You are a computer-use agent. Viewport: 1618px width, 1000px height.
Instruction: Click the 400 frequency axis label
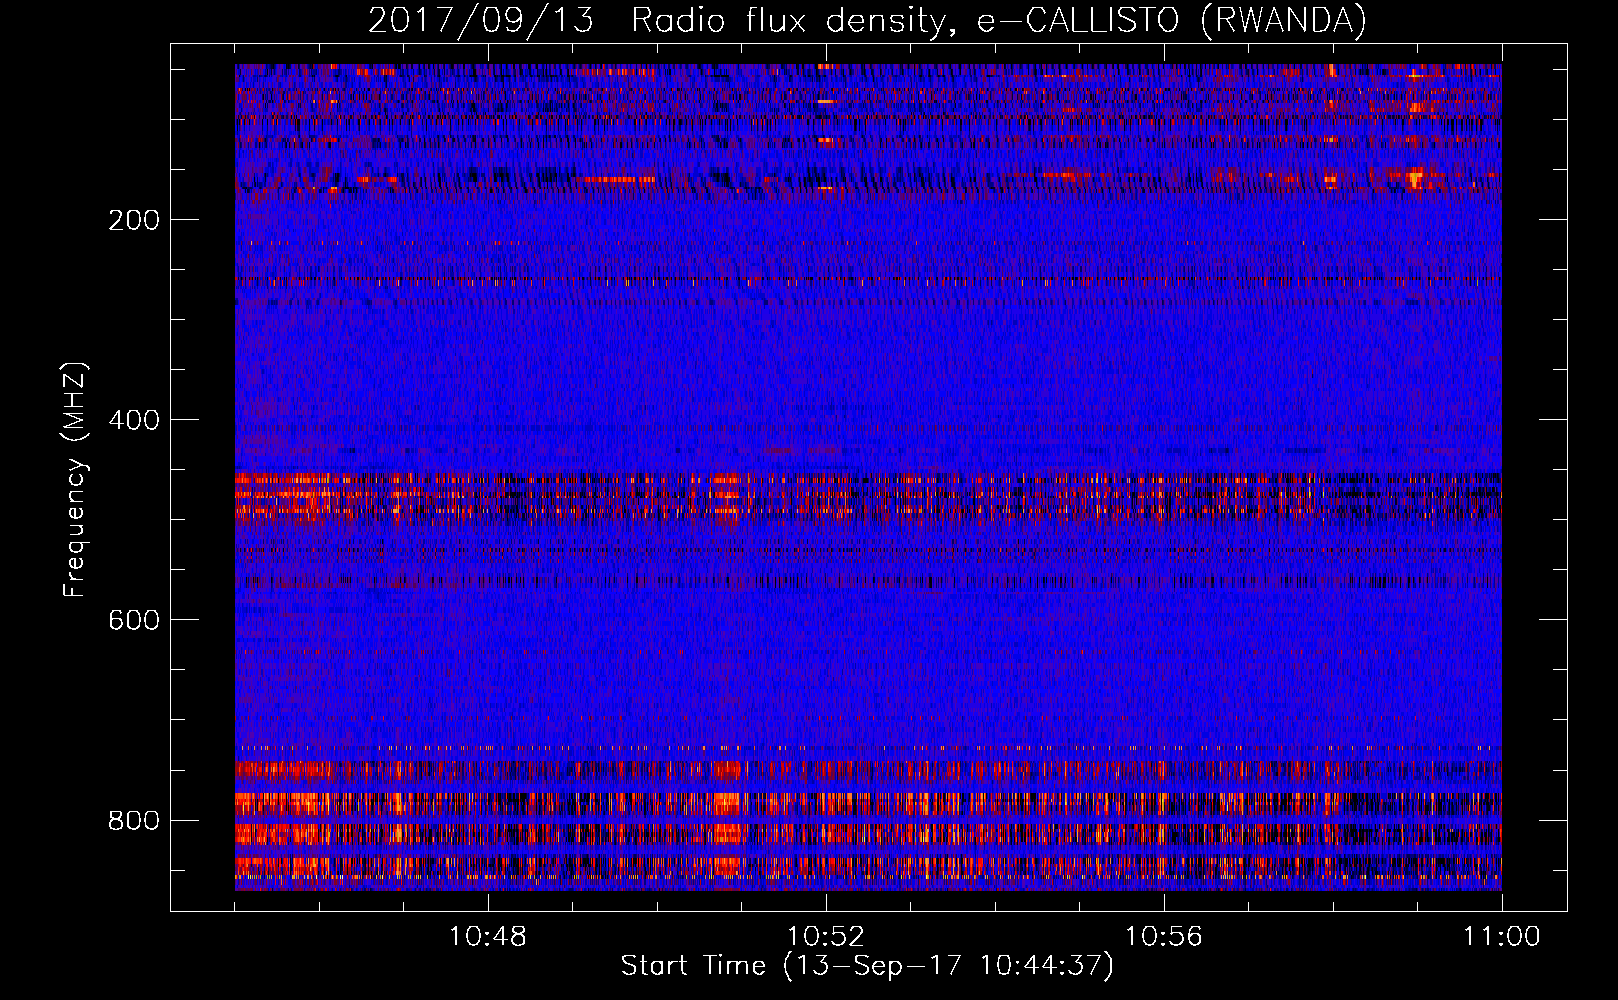point(133,420)
